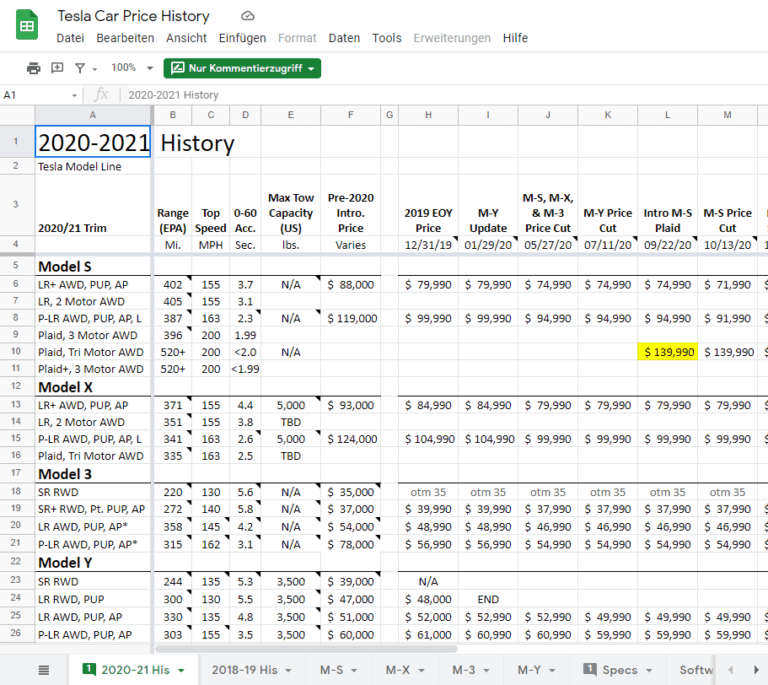Screen dimensions: 768x685
Task: Select the 12/31/19 date cell
Action: click(x=429, y=245)
